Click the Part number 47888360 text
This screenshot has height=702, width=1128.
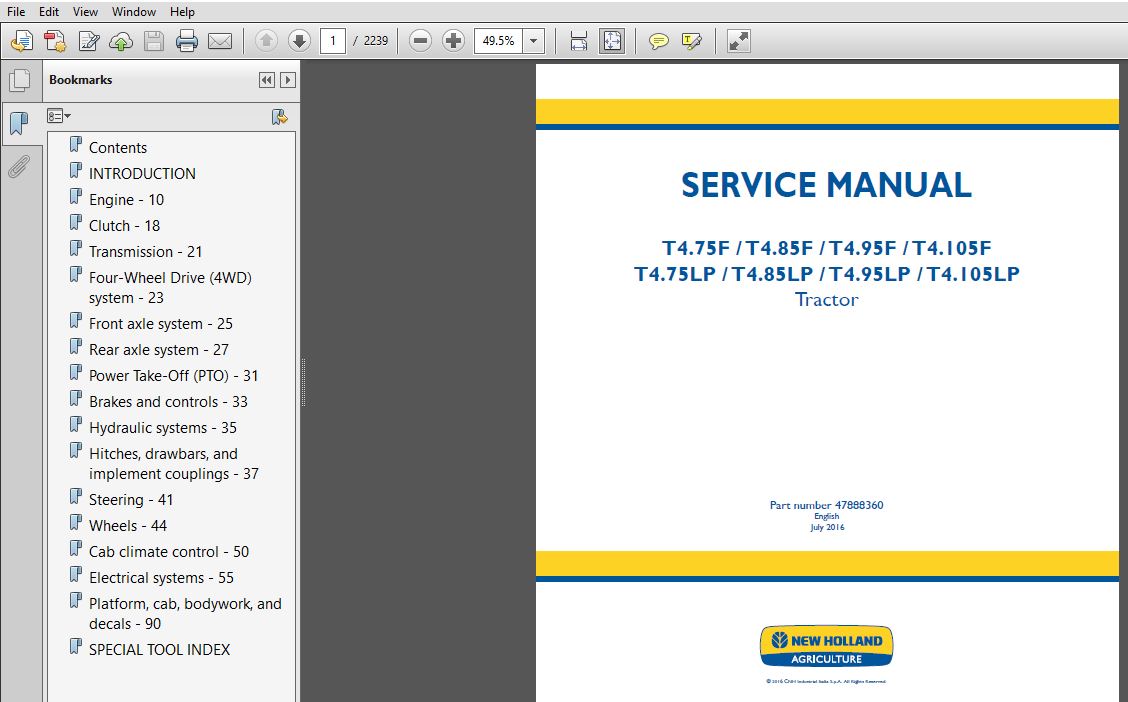pos(827,505)
